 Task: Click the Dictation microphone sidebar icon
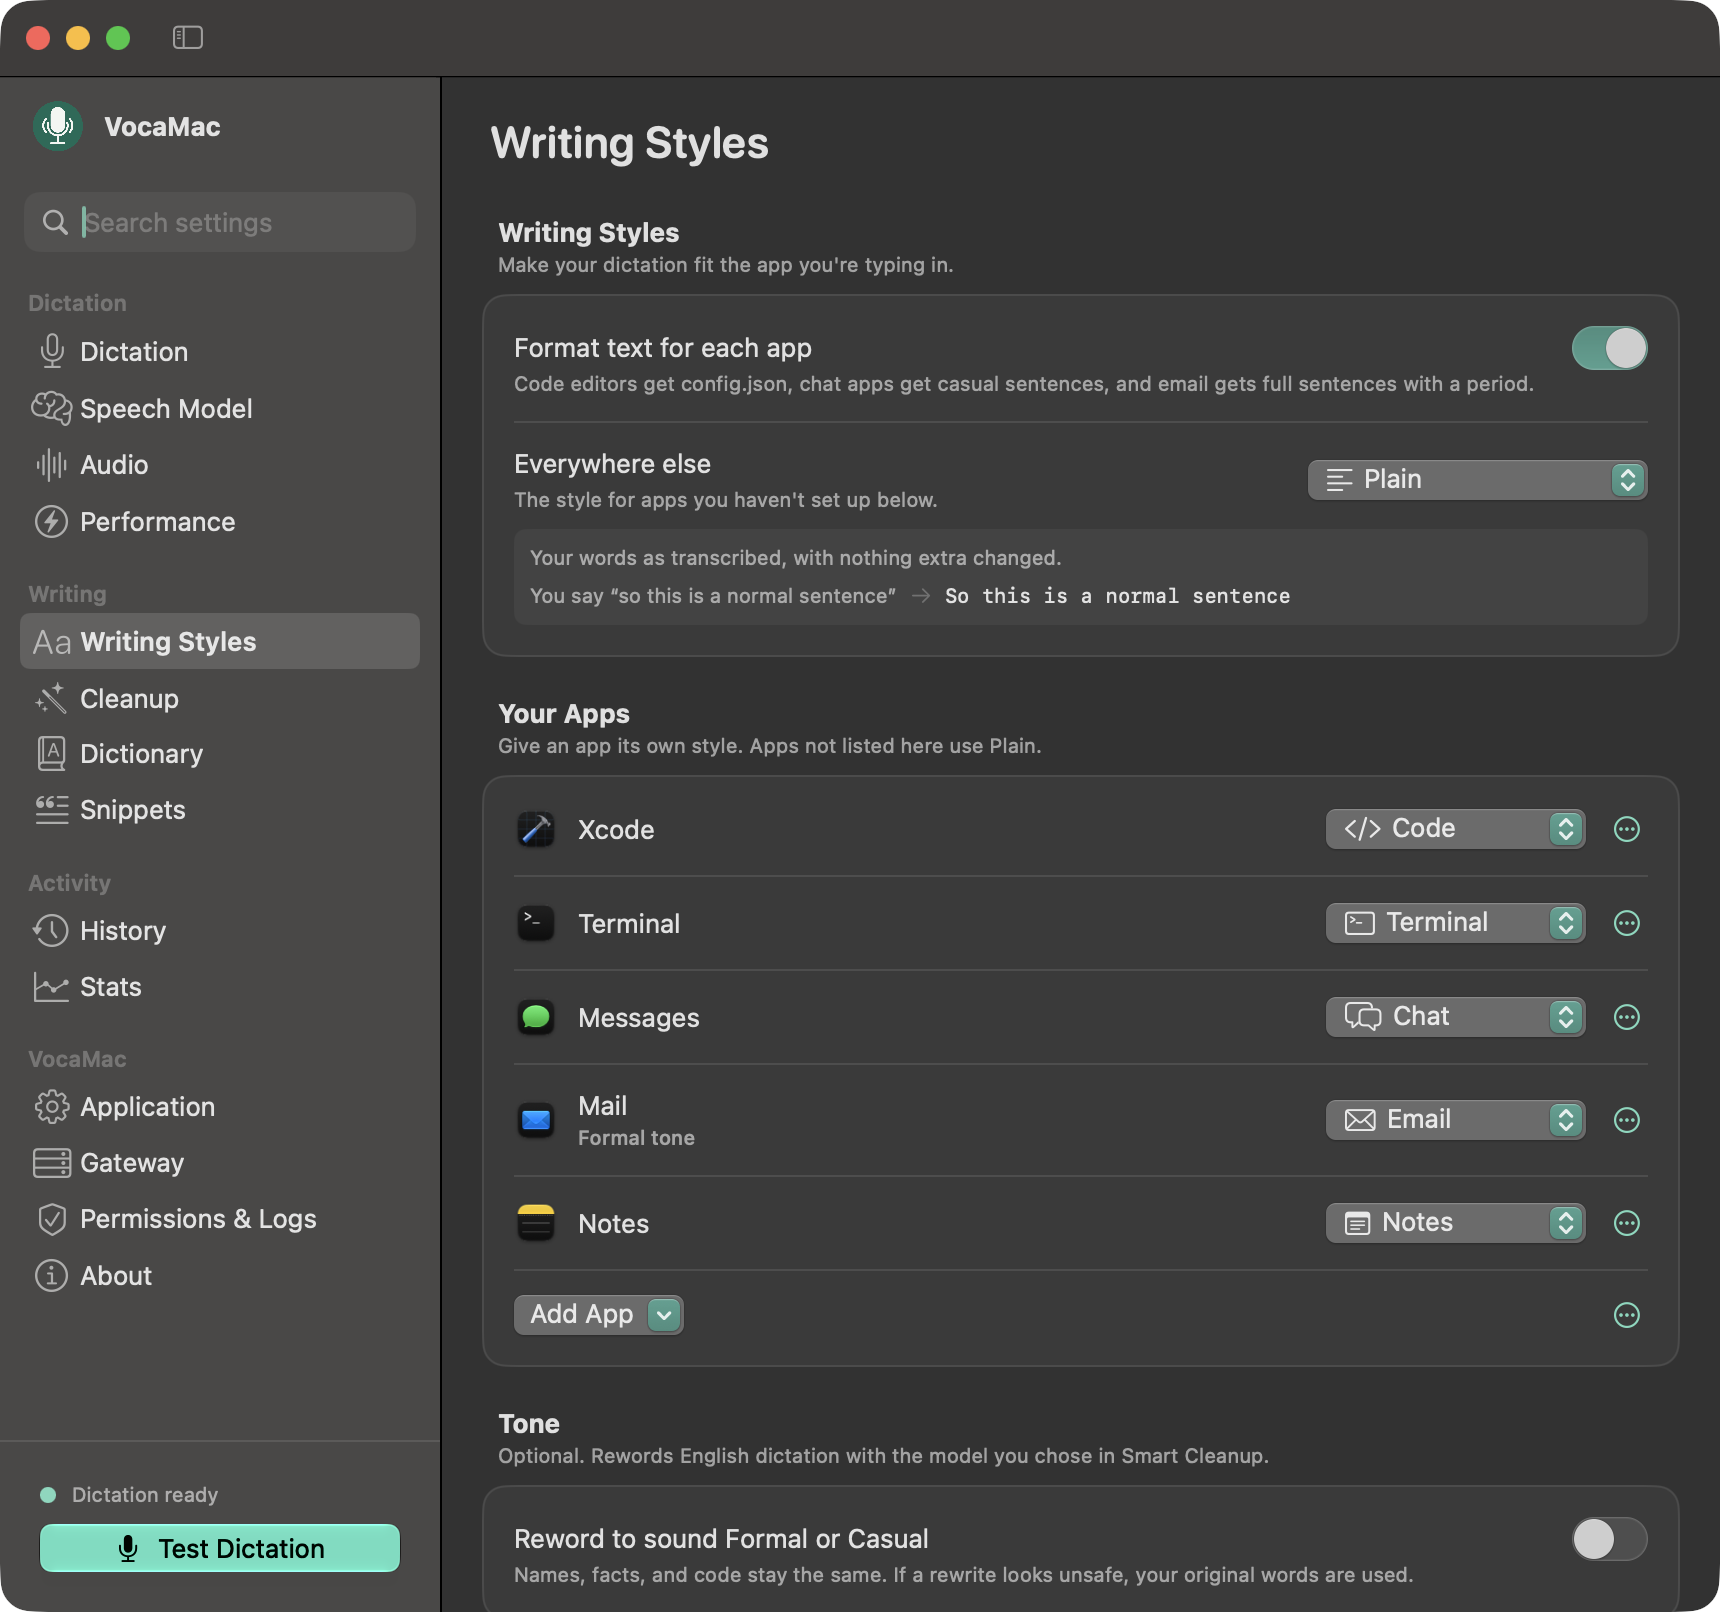[x=52, y=351]
